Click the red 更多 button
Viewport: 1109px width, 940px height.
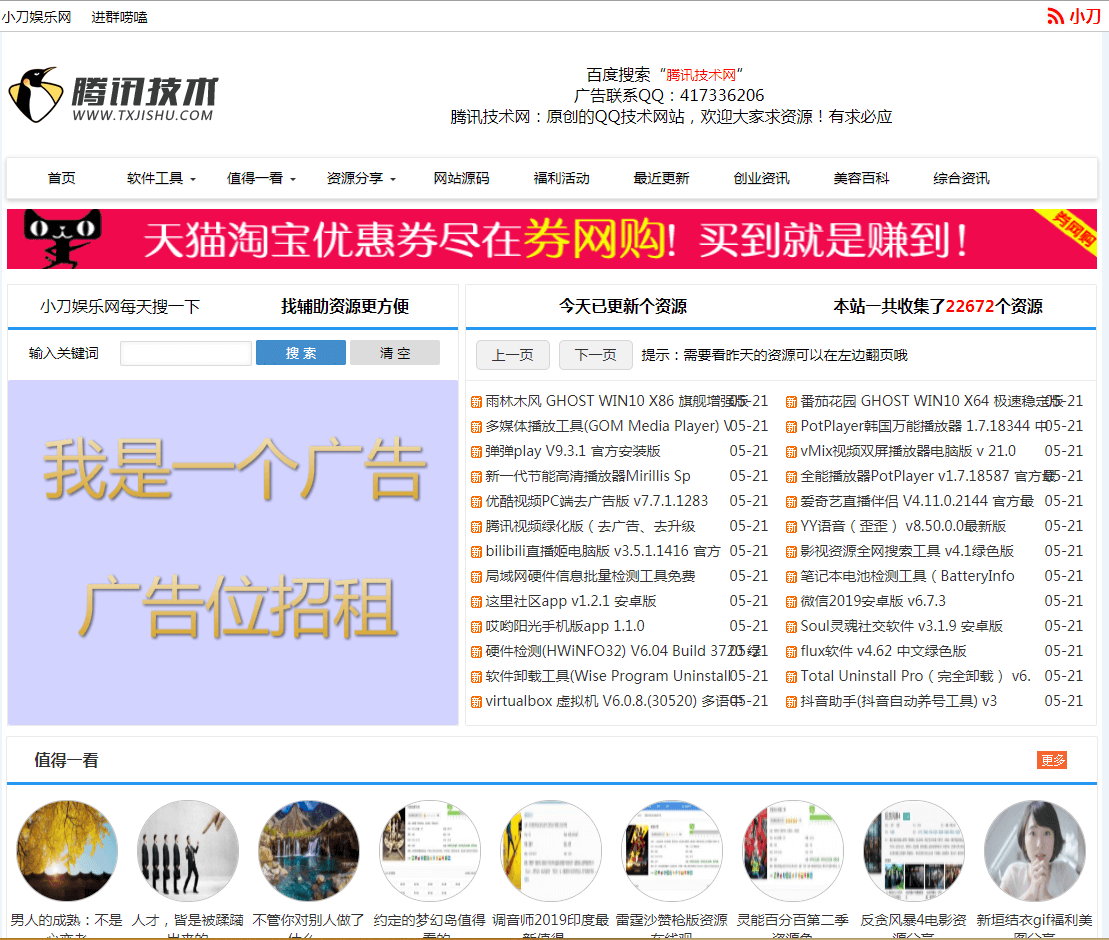click(x=1052, y=760)
